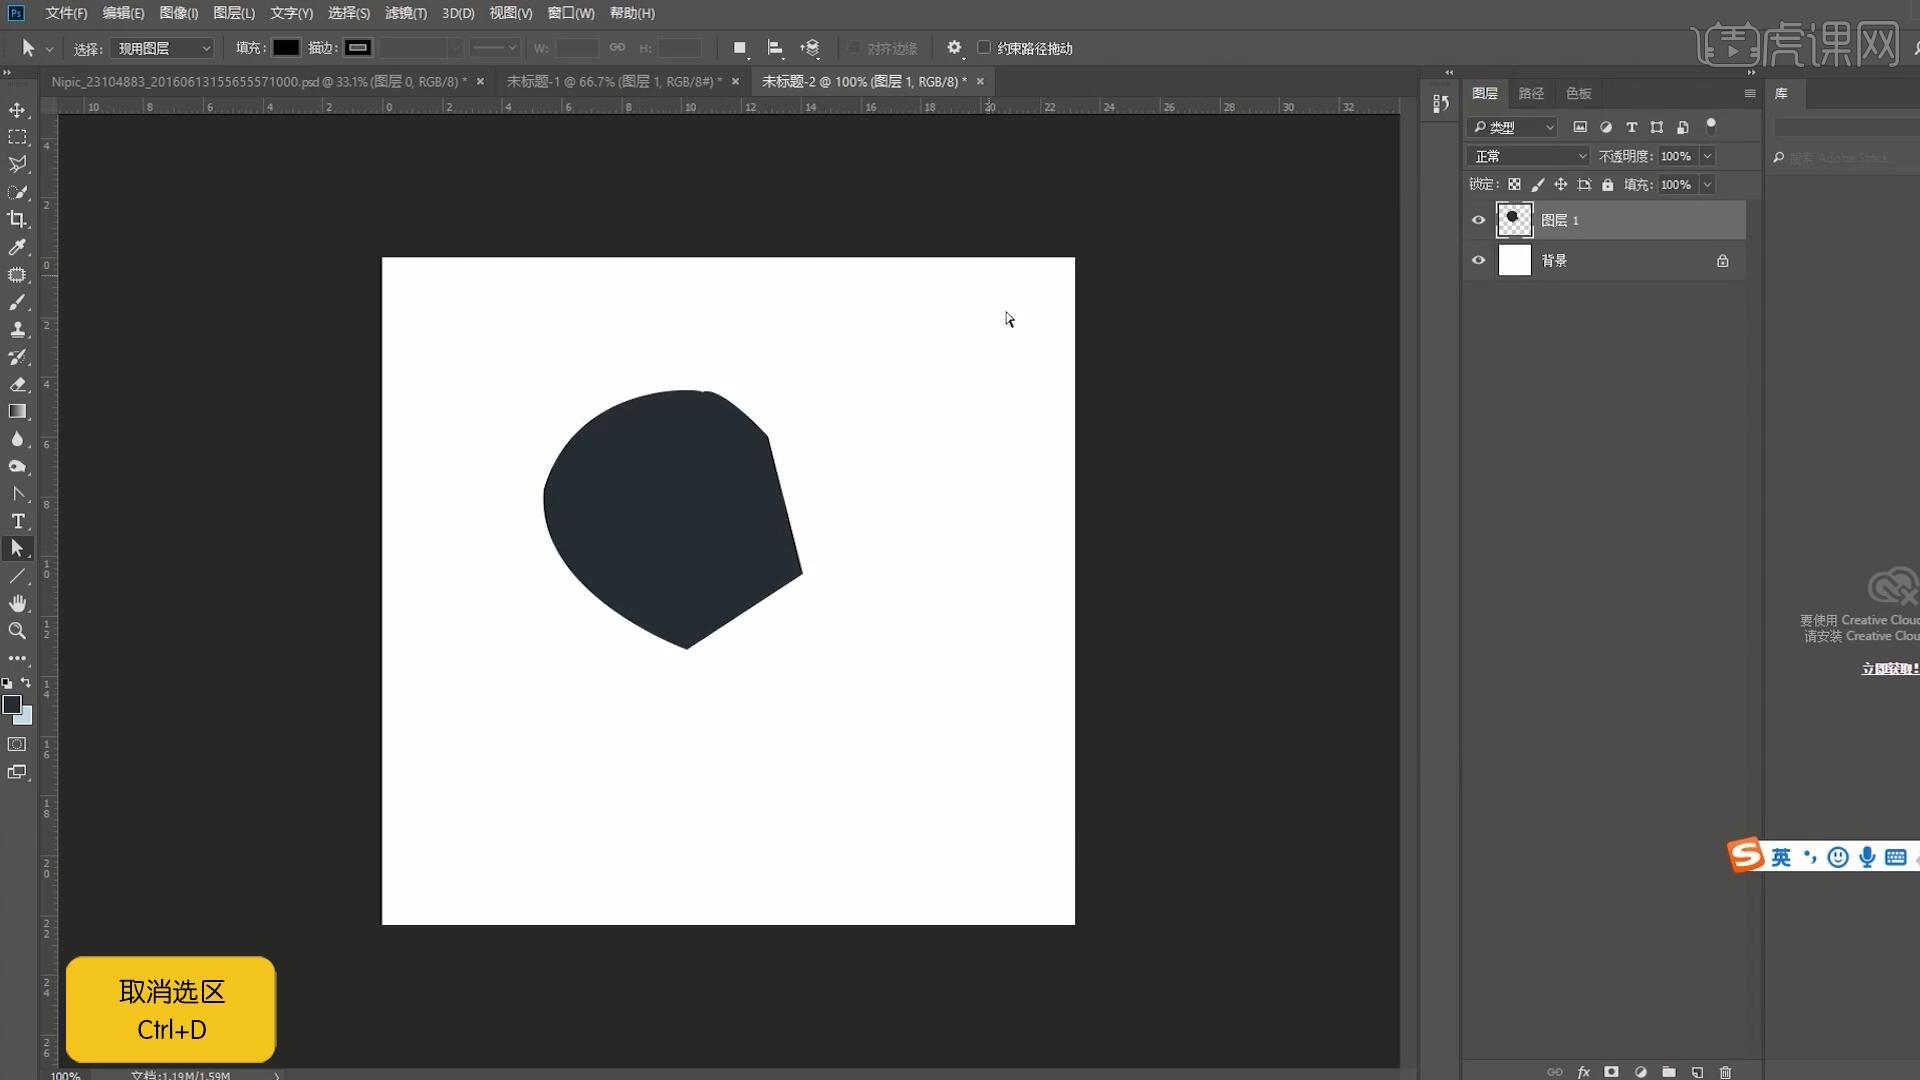Select the Polygonal Lasso tool
Image resolution: width=1920 pixels, height=1080 pixels.
(17, 164)
